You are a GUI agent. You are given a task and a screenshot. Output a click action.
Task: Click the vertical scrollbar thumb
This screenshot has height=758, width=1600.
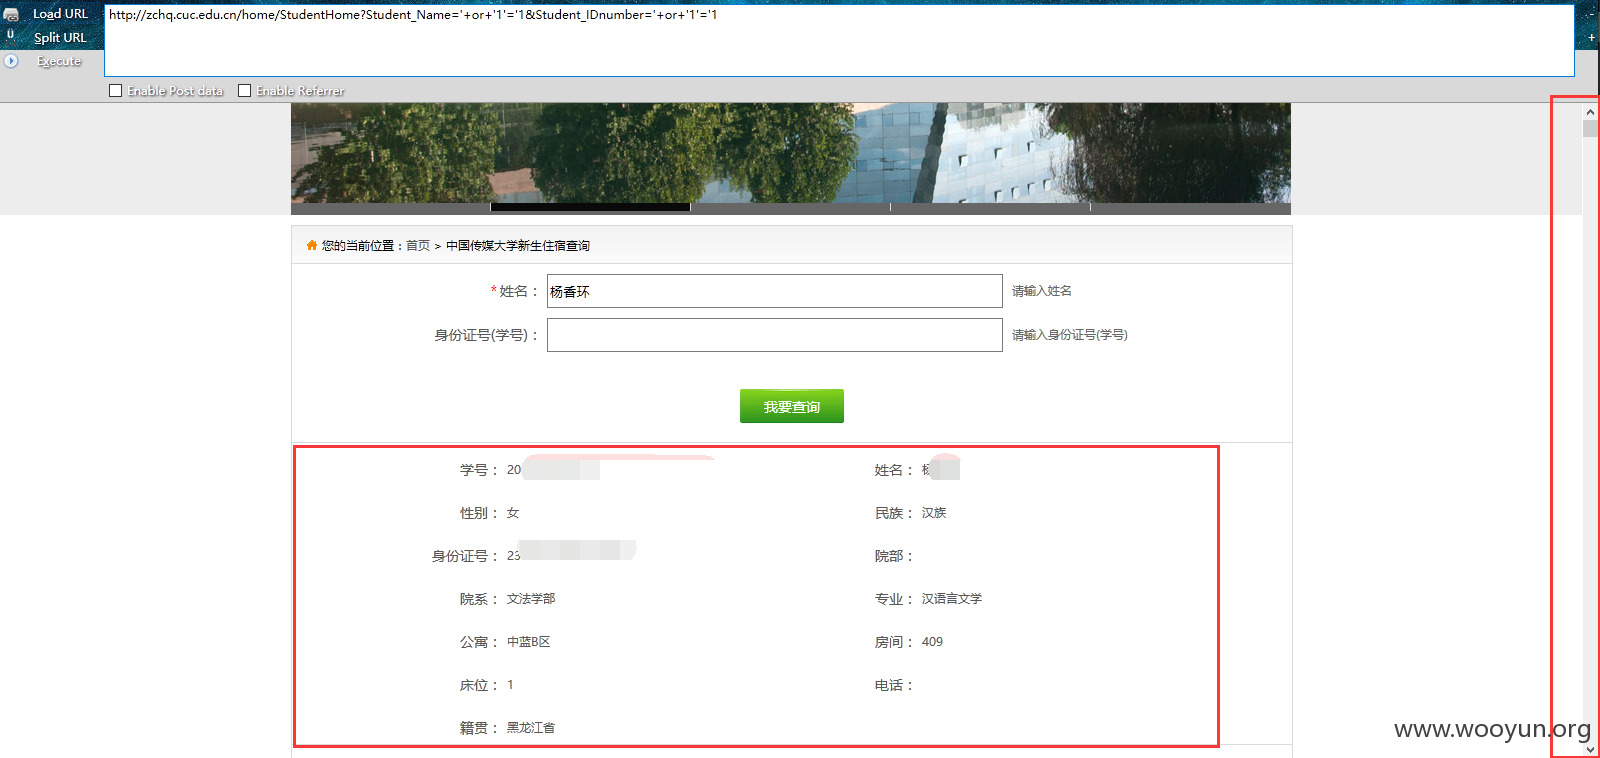pyautogui.click(x=1590, y=129)
